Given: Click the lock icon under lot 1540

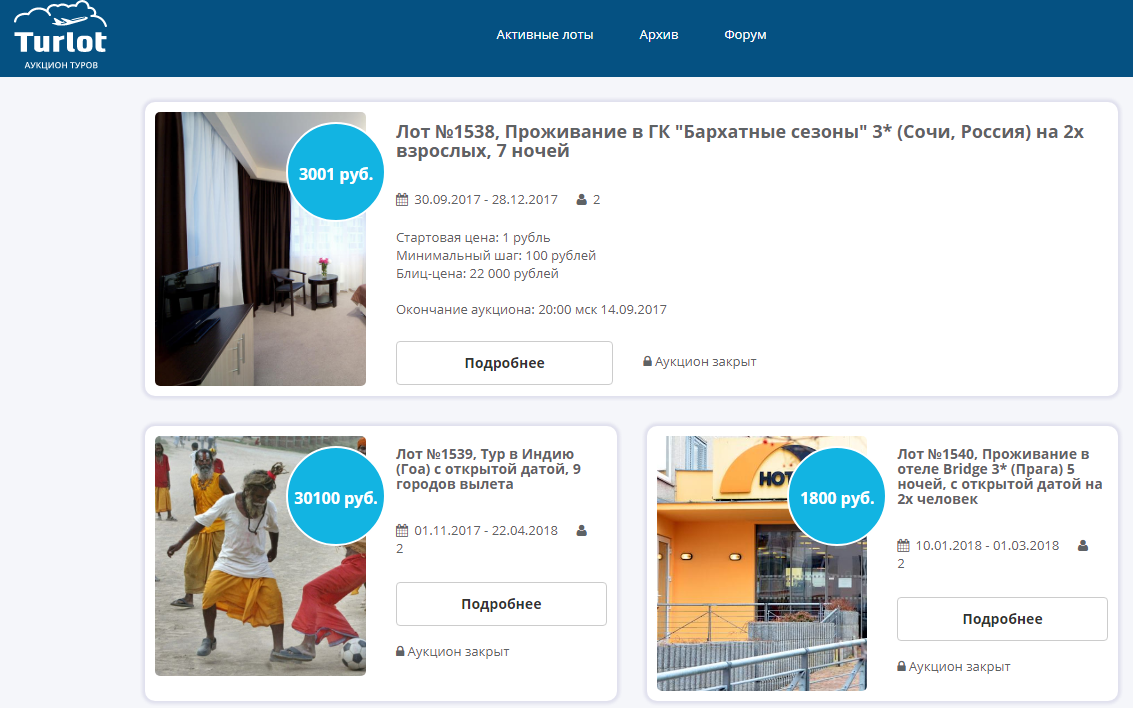Looking at the screenshot, I should click(x=901, y=666).
